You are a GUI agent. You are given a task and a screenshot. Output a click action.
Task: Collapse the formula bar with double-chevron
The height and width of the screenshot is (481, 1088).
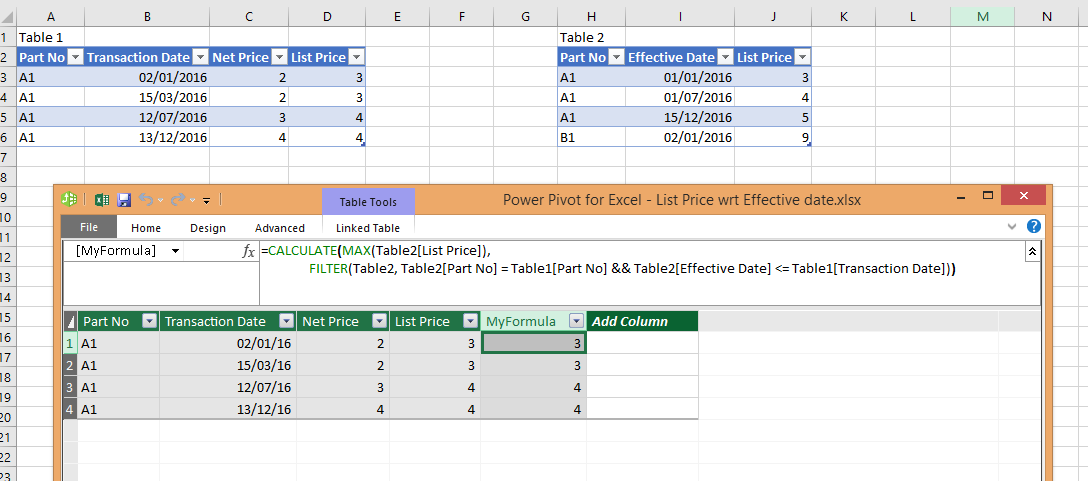click(x=1032, y=253)
